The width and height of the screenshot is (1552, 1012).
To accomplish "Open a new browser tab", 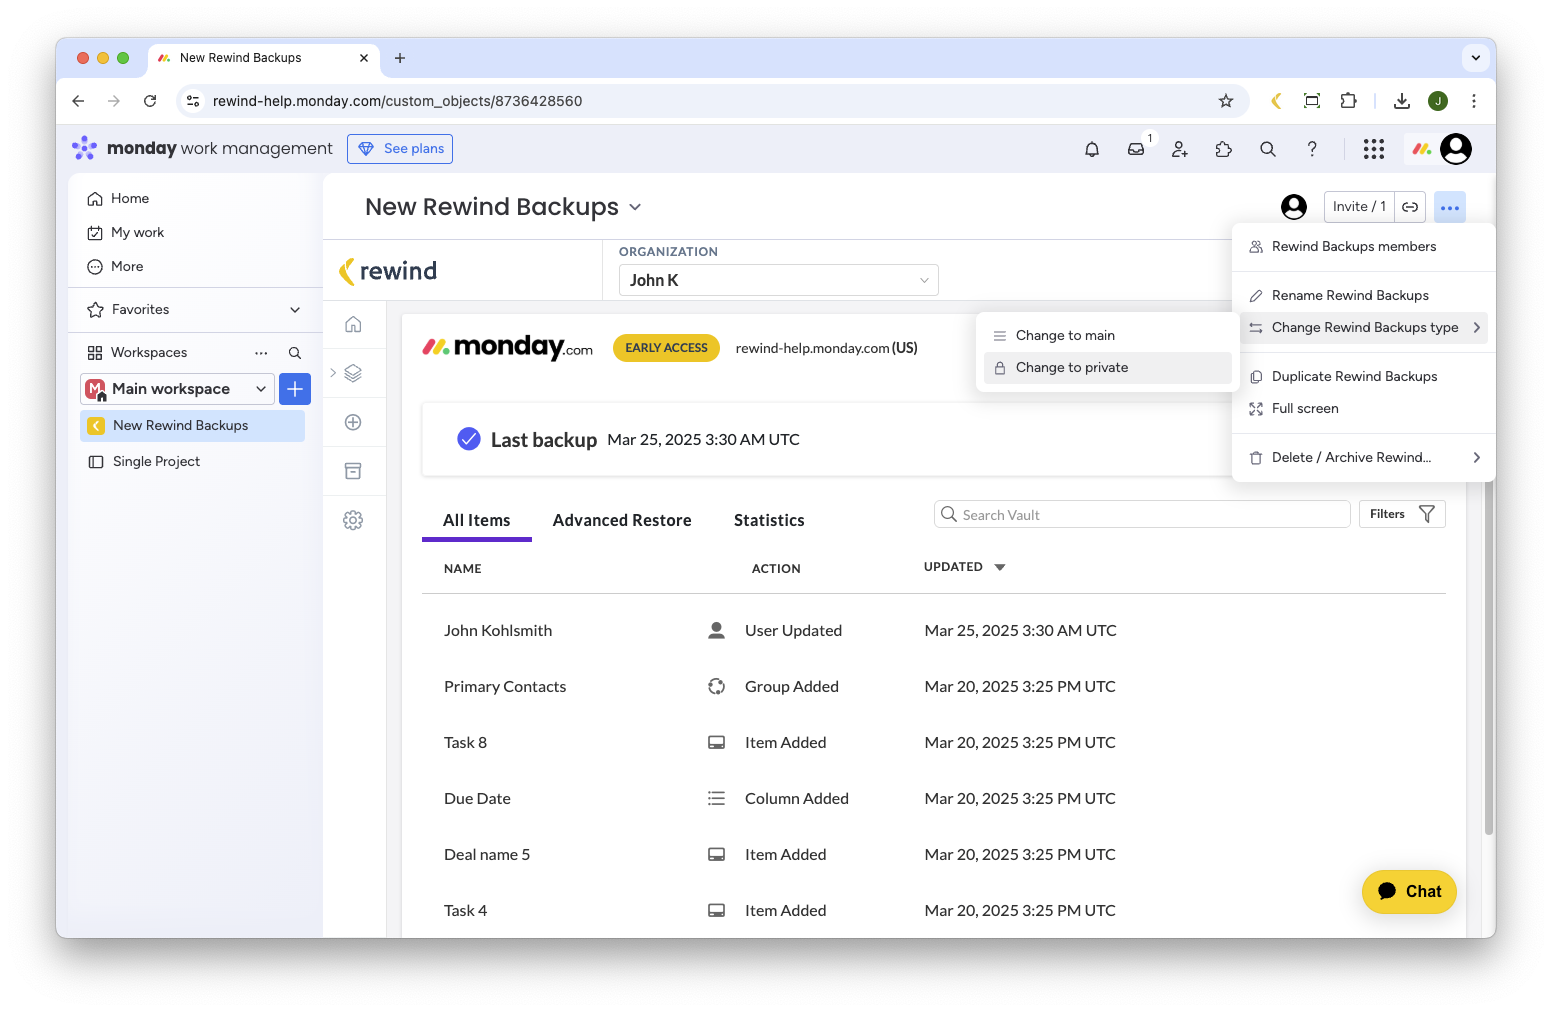I will (x=400, y=58).
